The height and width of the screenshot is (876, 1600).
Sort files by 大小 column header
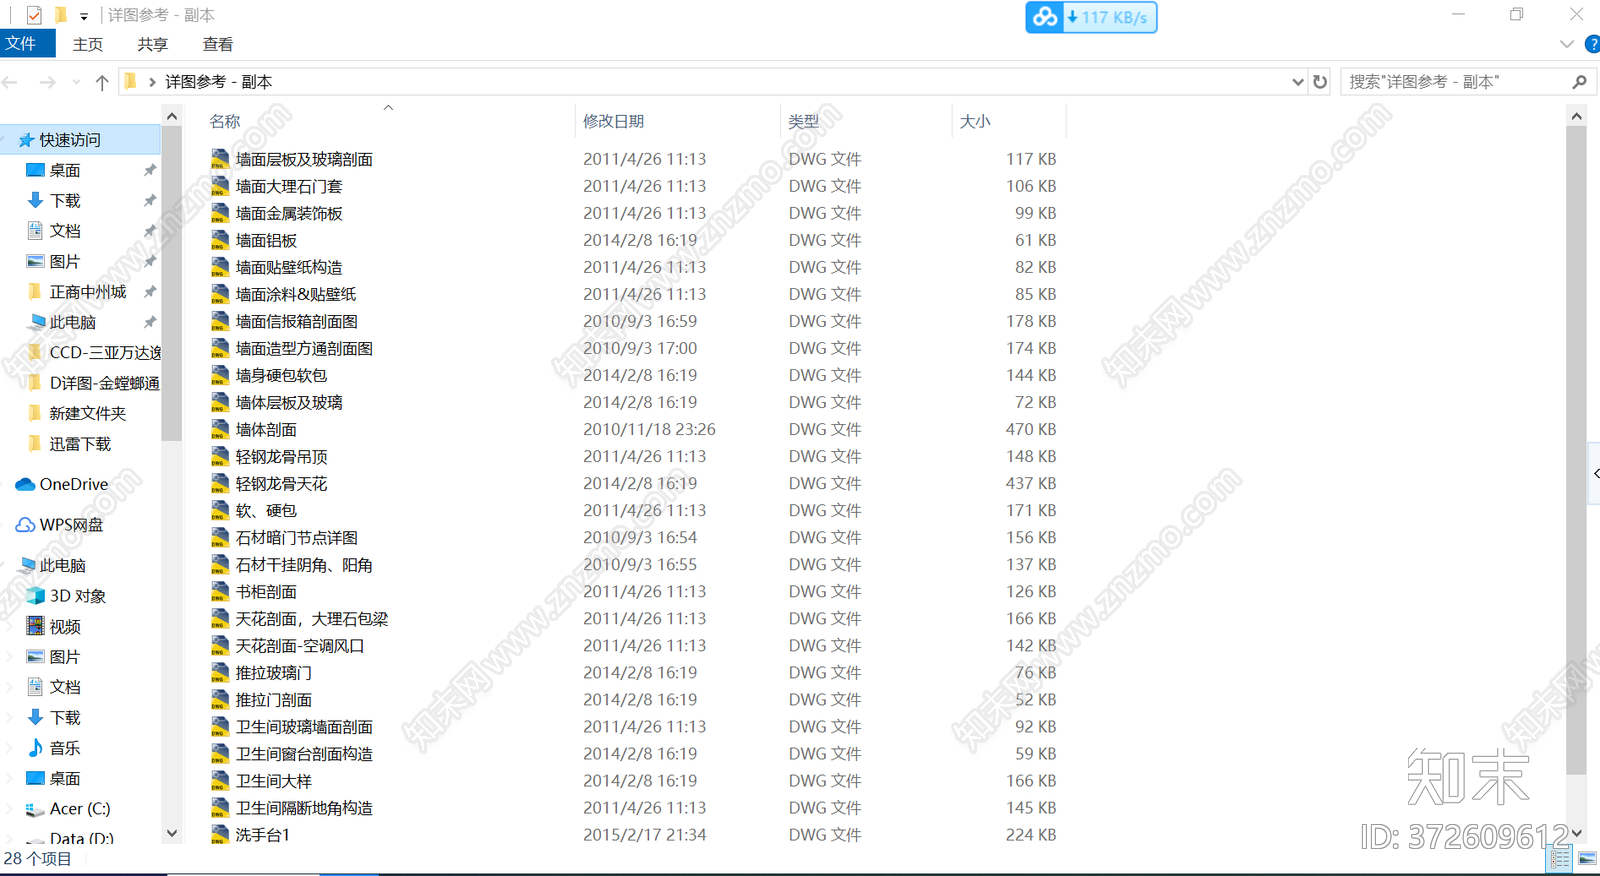[974, 121]
